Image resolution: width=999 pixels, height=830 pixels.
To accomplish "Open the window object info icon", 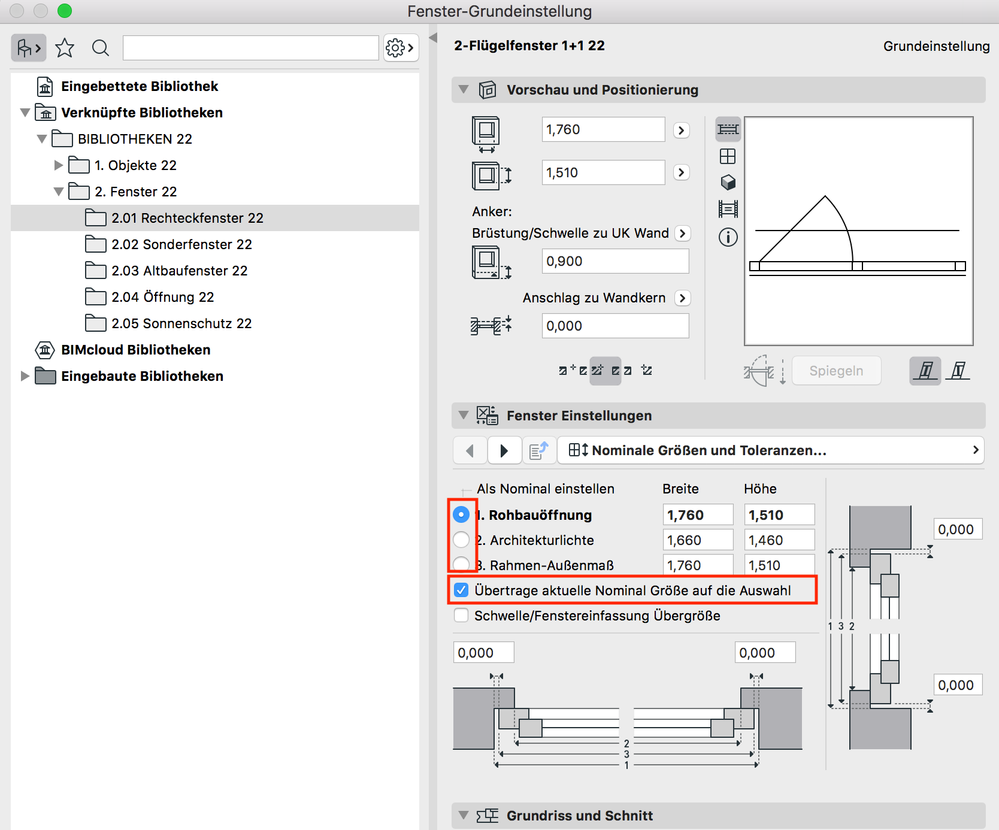I will click(728, 237).
